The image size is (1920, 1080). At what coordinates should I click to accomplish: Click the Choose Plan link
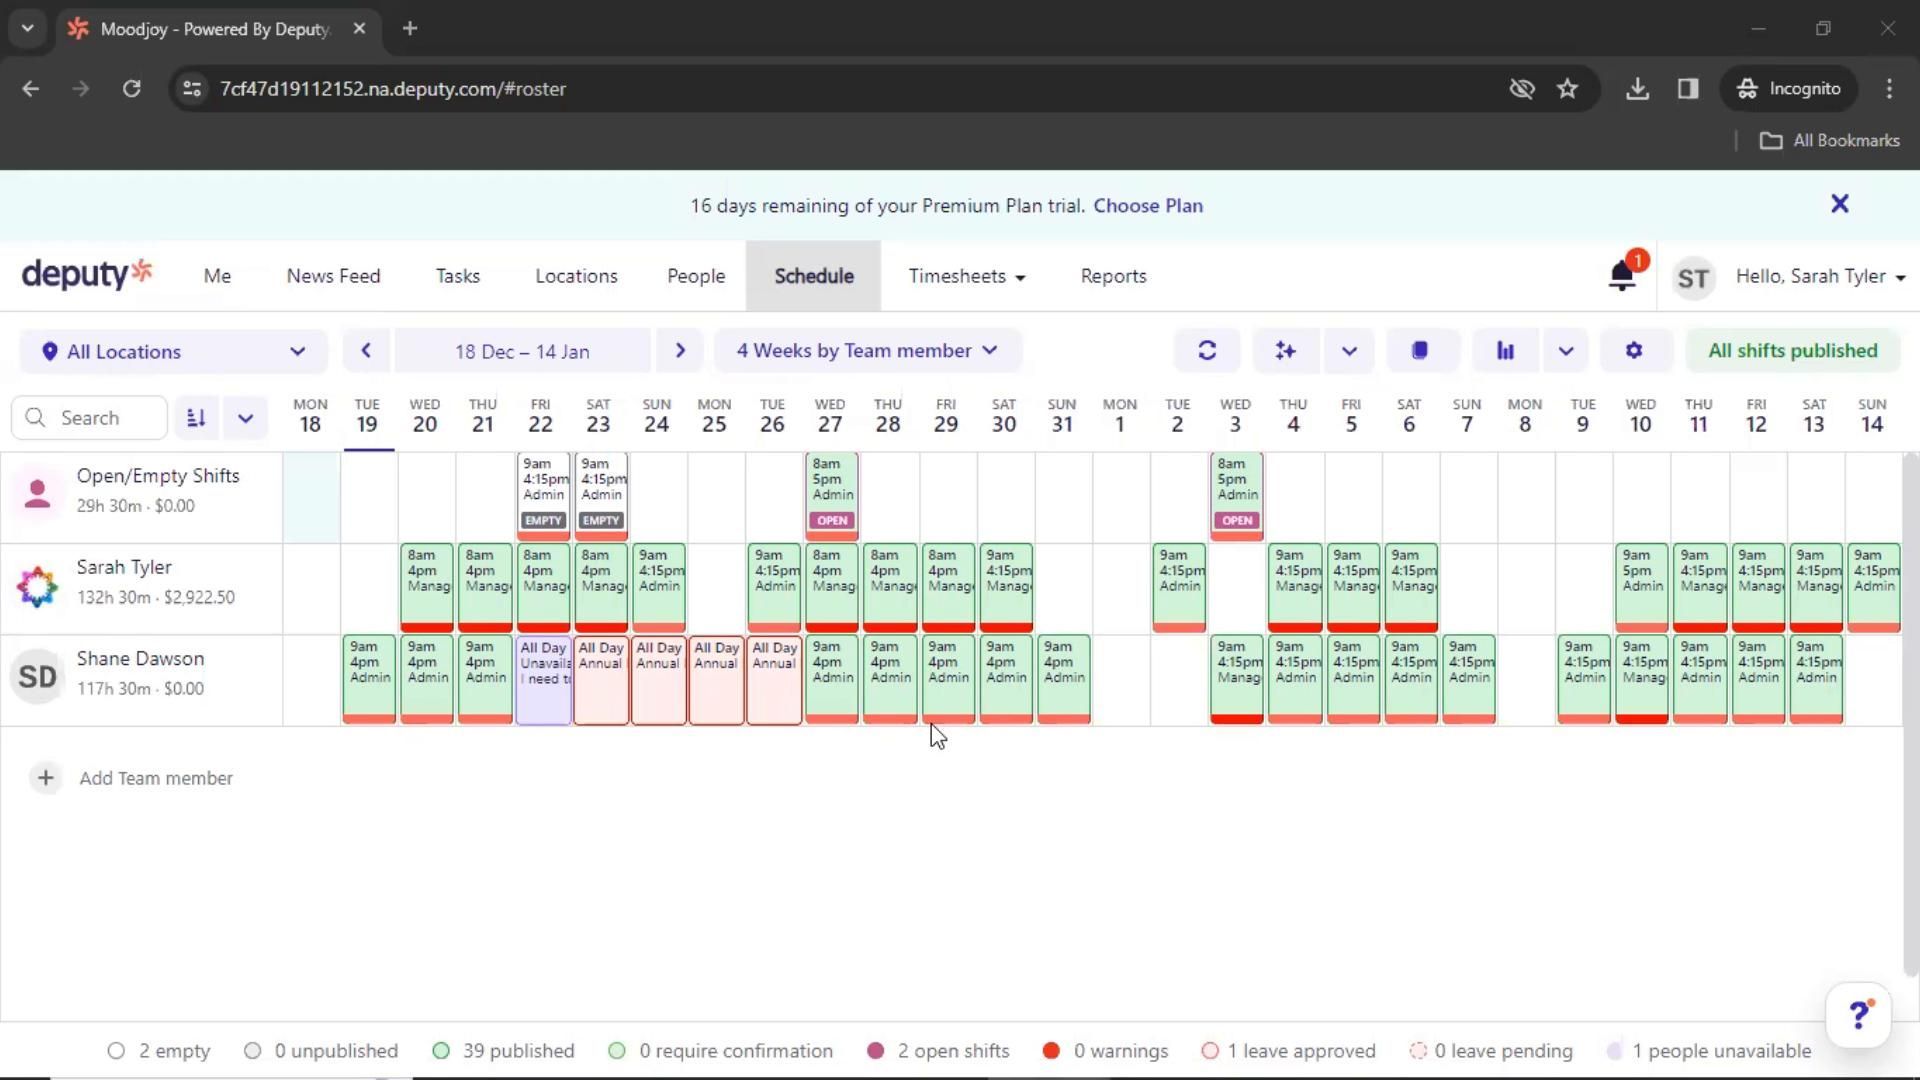[x=1148, y=206]
